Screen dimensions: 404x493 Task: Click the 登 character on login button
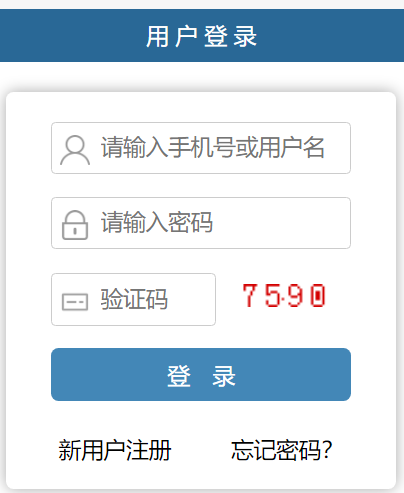(179, 376)
